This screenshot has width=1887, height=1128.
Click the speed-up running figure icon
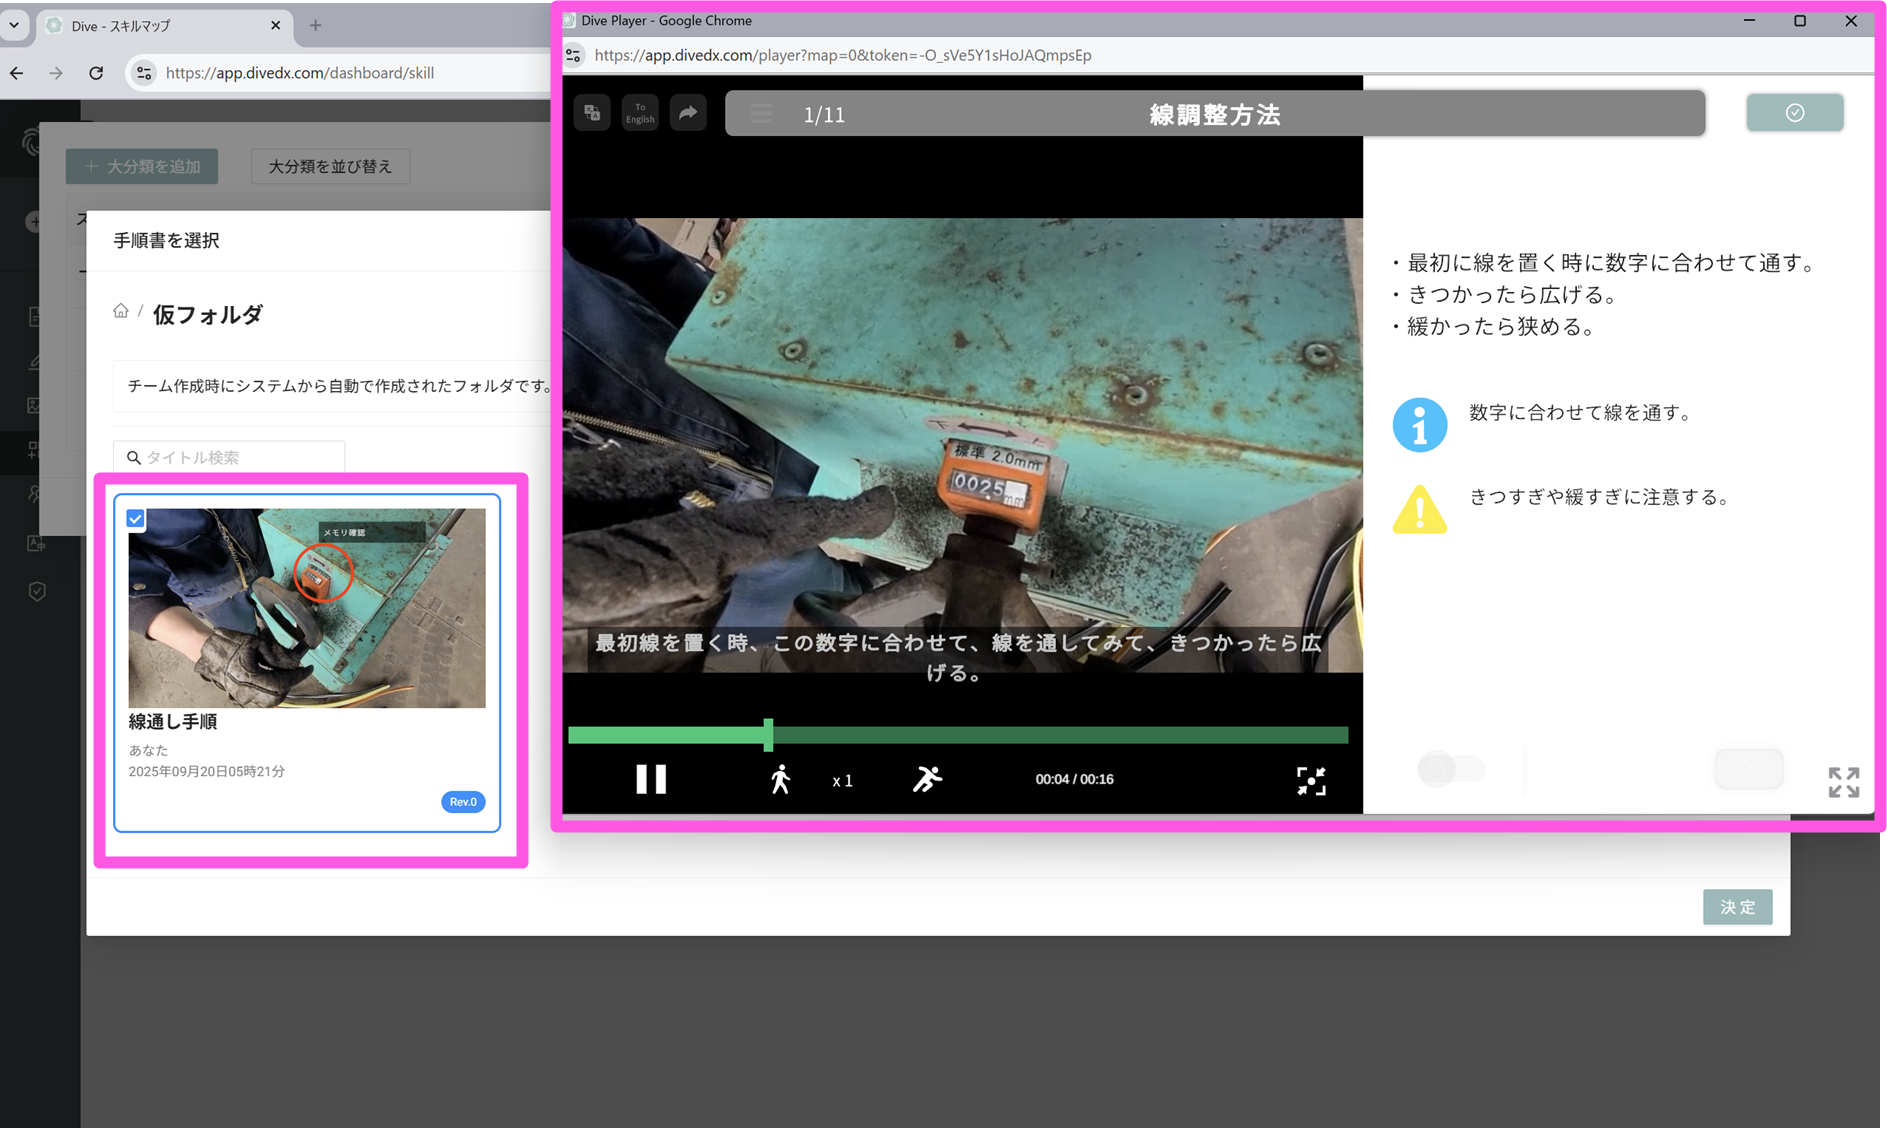(927, 779)
